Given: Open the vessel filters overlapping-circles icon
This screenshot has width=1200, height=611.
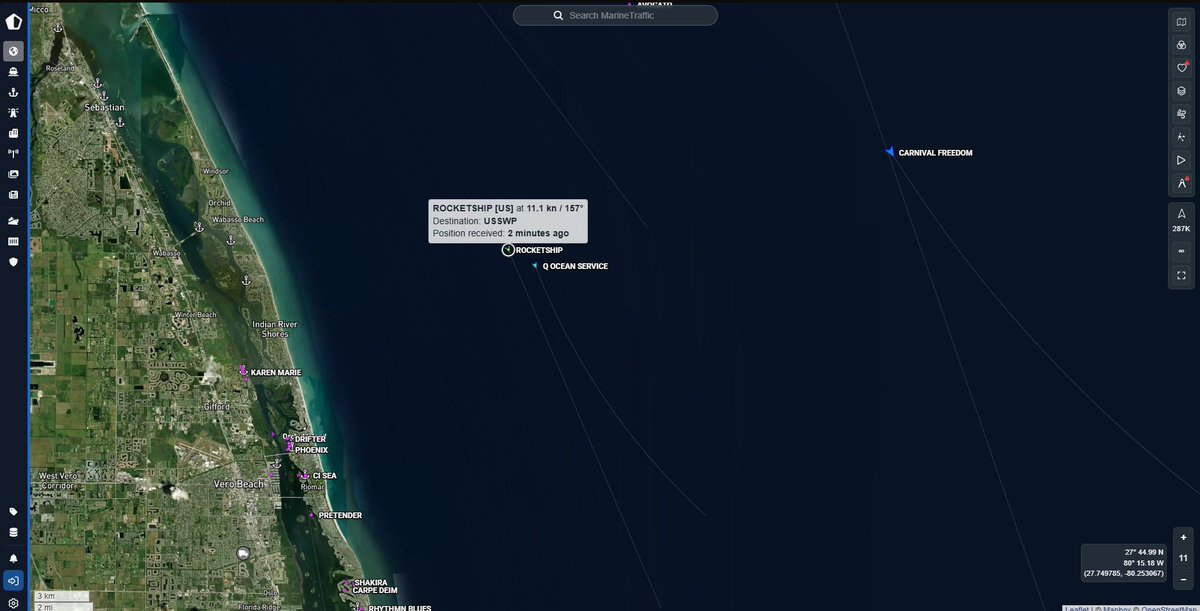Looking at the screenshot, I should pyautogui.click(x=1181, y=45).
